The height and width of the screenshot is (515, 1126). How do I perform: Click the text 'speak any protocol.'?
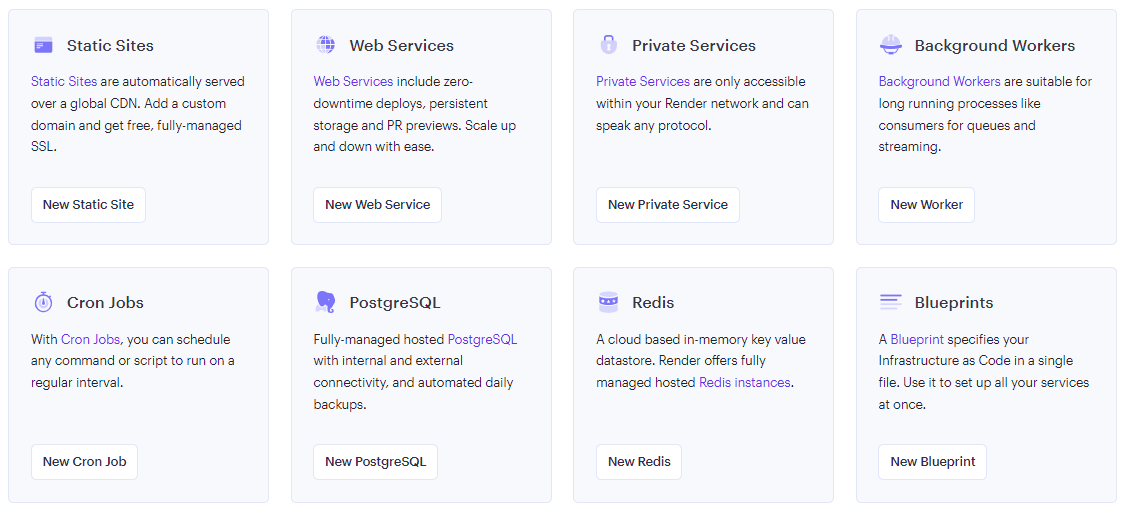coord(653,126)
